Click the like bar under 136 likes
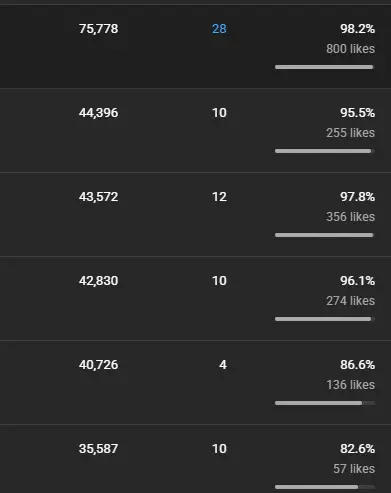 pyautogui.click(x=324, y=403)
